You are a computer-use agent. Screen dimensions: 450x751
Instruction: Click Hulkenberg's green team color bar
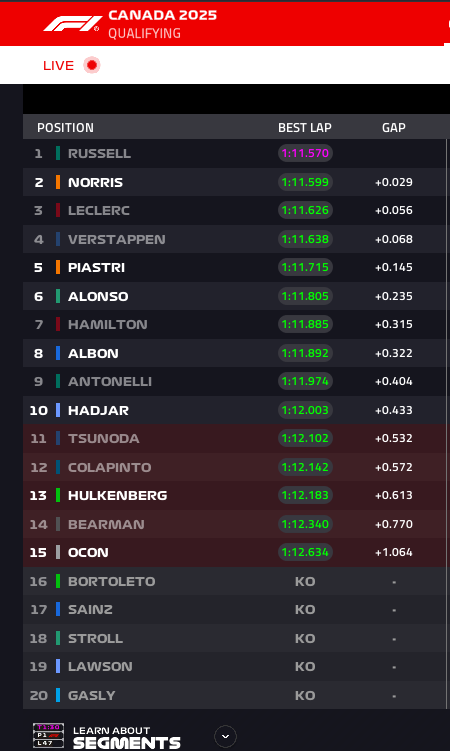click(x=58, y=495)
